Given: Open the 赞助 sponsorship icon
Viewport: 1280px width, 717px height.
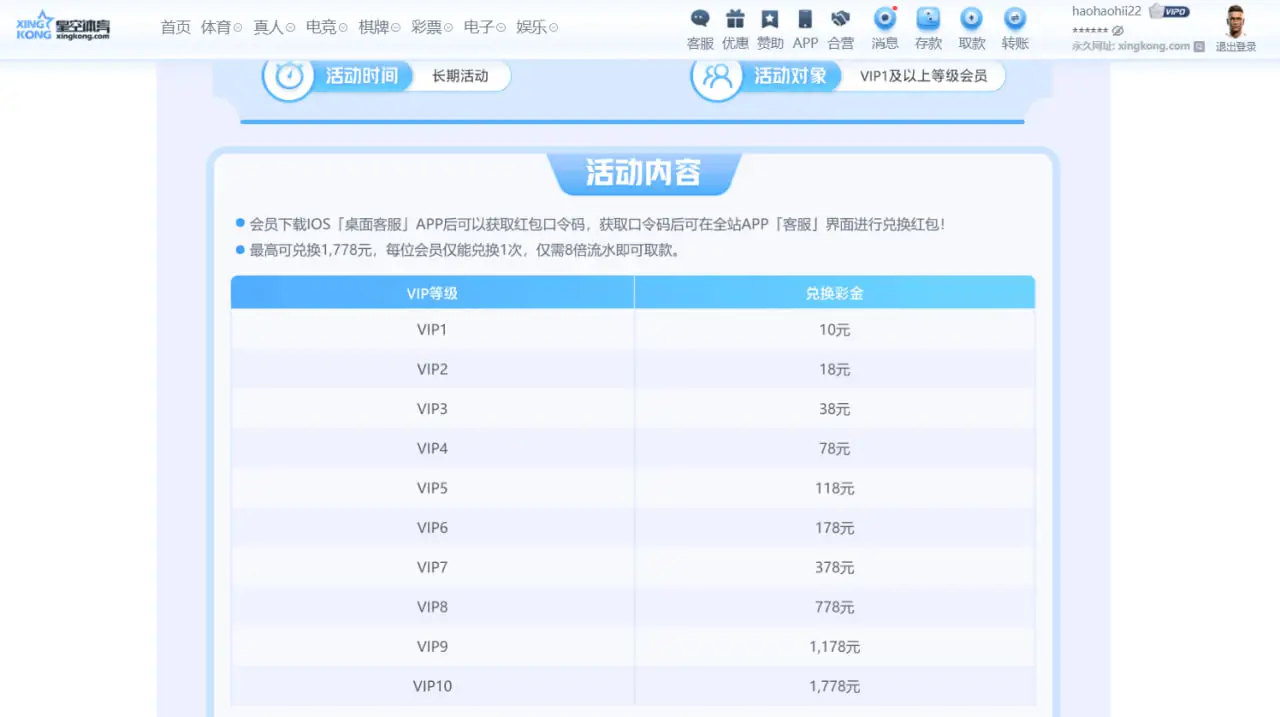Looking at the screenshot, I should click(x=769, y=19).
